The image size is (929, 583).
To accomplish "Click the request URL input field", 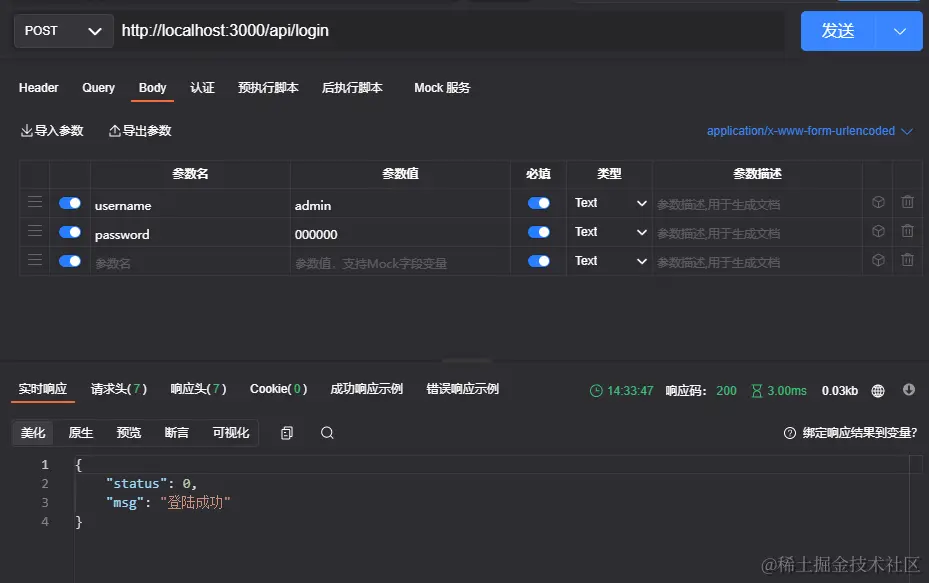I will point(400,31).
